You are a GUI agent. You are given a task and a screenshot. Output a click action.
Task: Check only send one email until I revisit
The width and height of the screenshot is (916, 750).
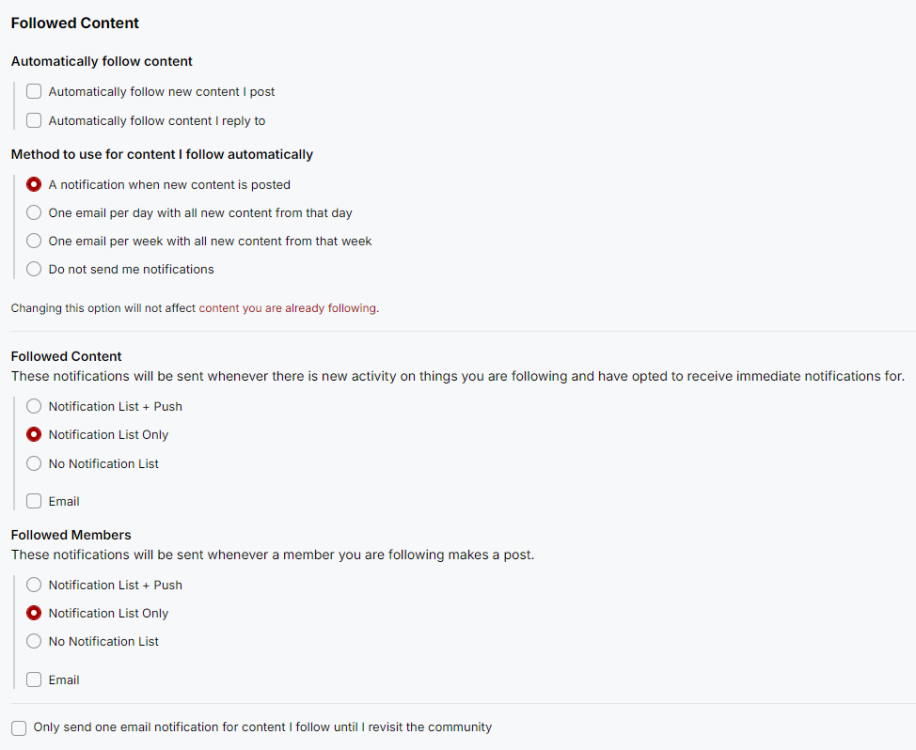coord(18,727)
